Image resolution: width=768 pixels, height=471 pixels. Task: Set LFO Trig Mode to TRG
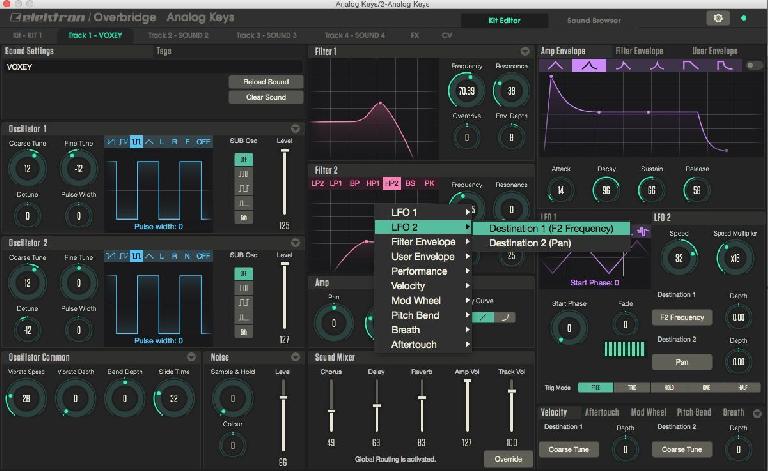(632, 387)
